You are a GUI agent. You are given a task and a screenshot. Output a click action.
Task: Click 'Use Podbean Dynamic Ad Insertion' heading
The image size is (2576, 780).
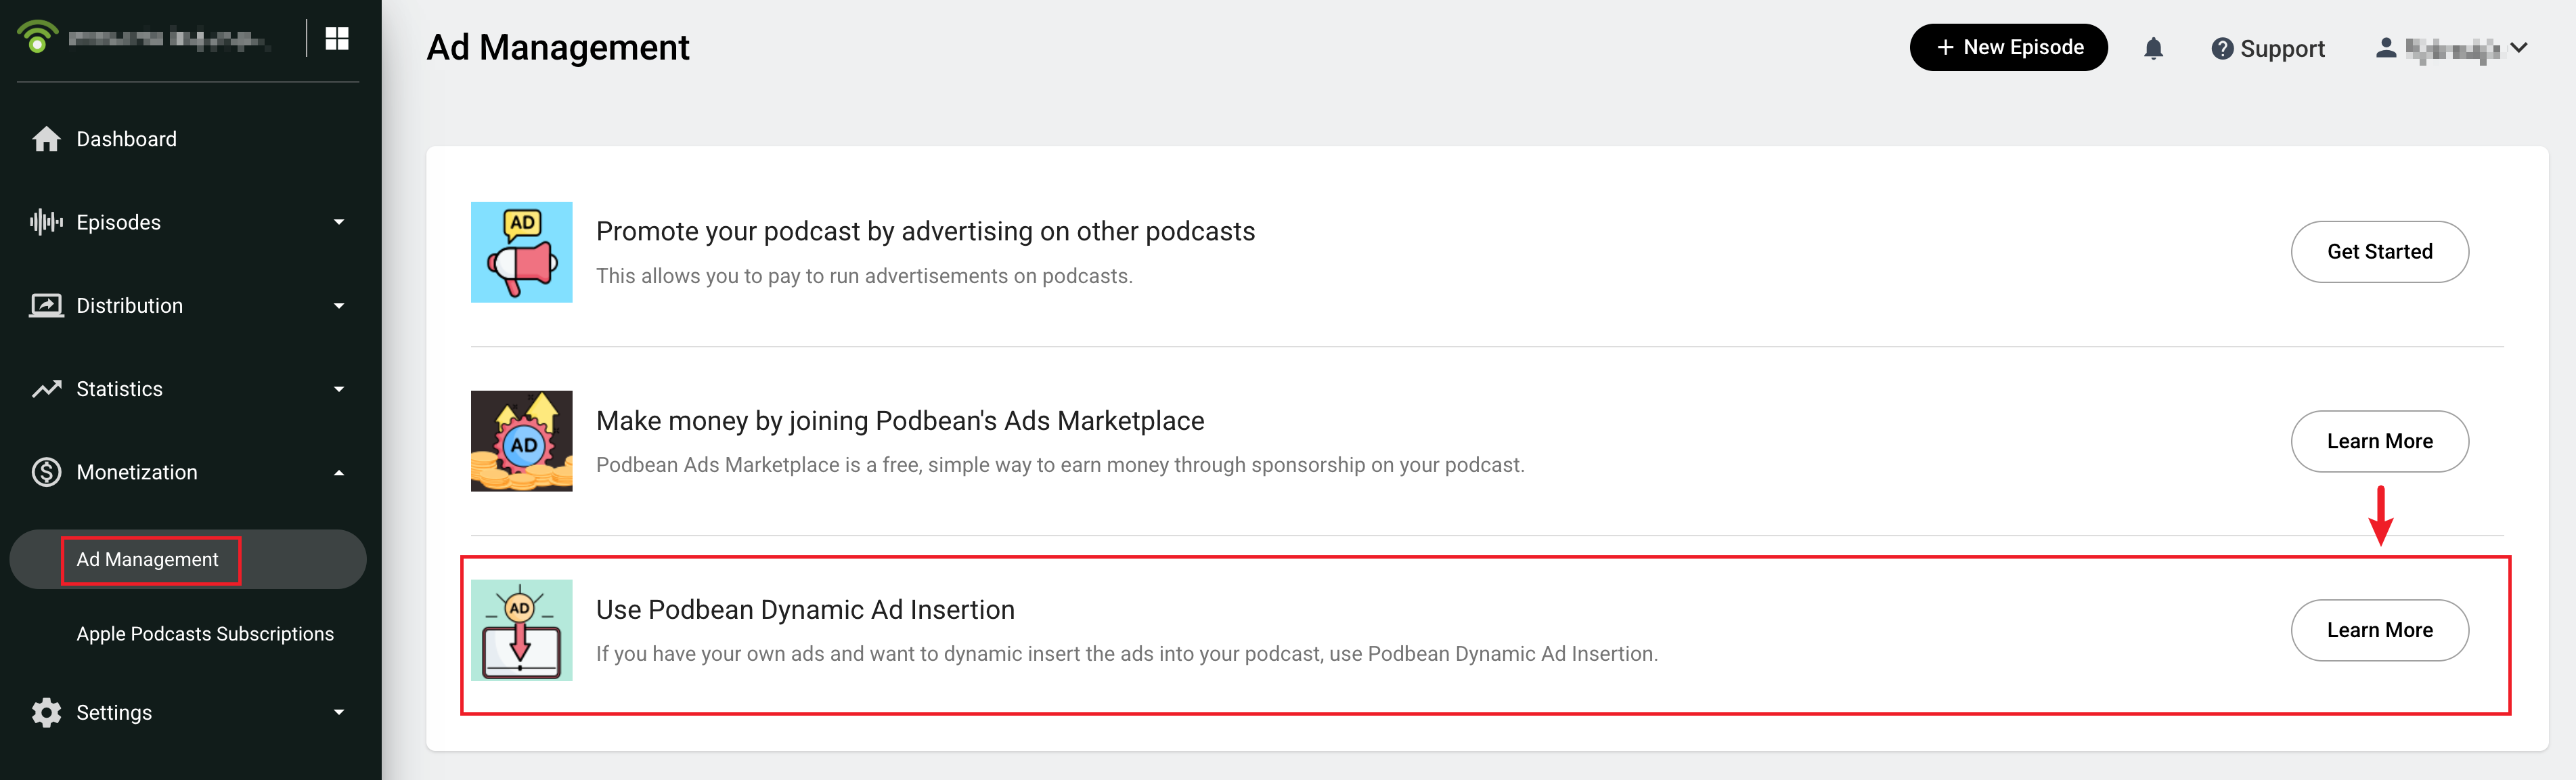tap(805, 610)
